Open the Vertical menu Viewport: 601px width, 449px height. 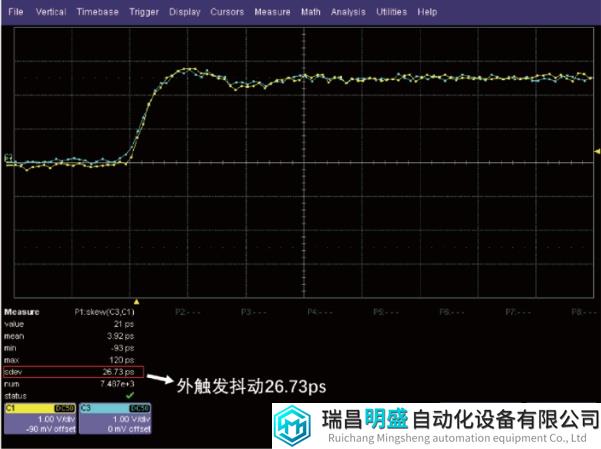pyautogui.click(x=52, y=12)
